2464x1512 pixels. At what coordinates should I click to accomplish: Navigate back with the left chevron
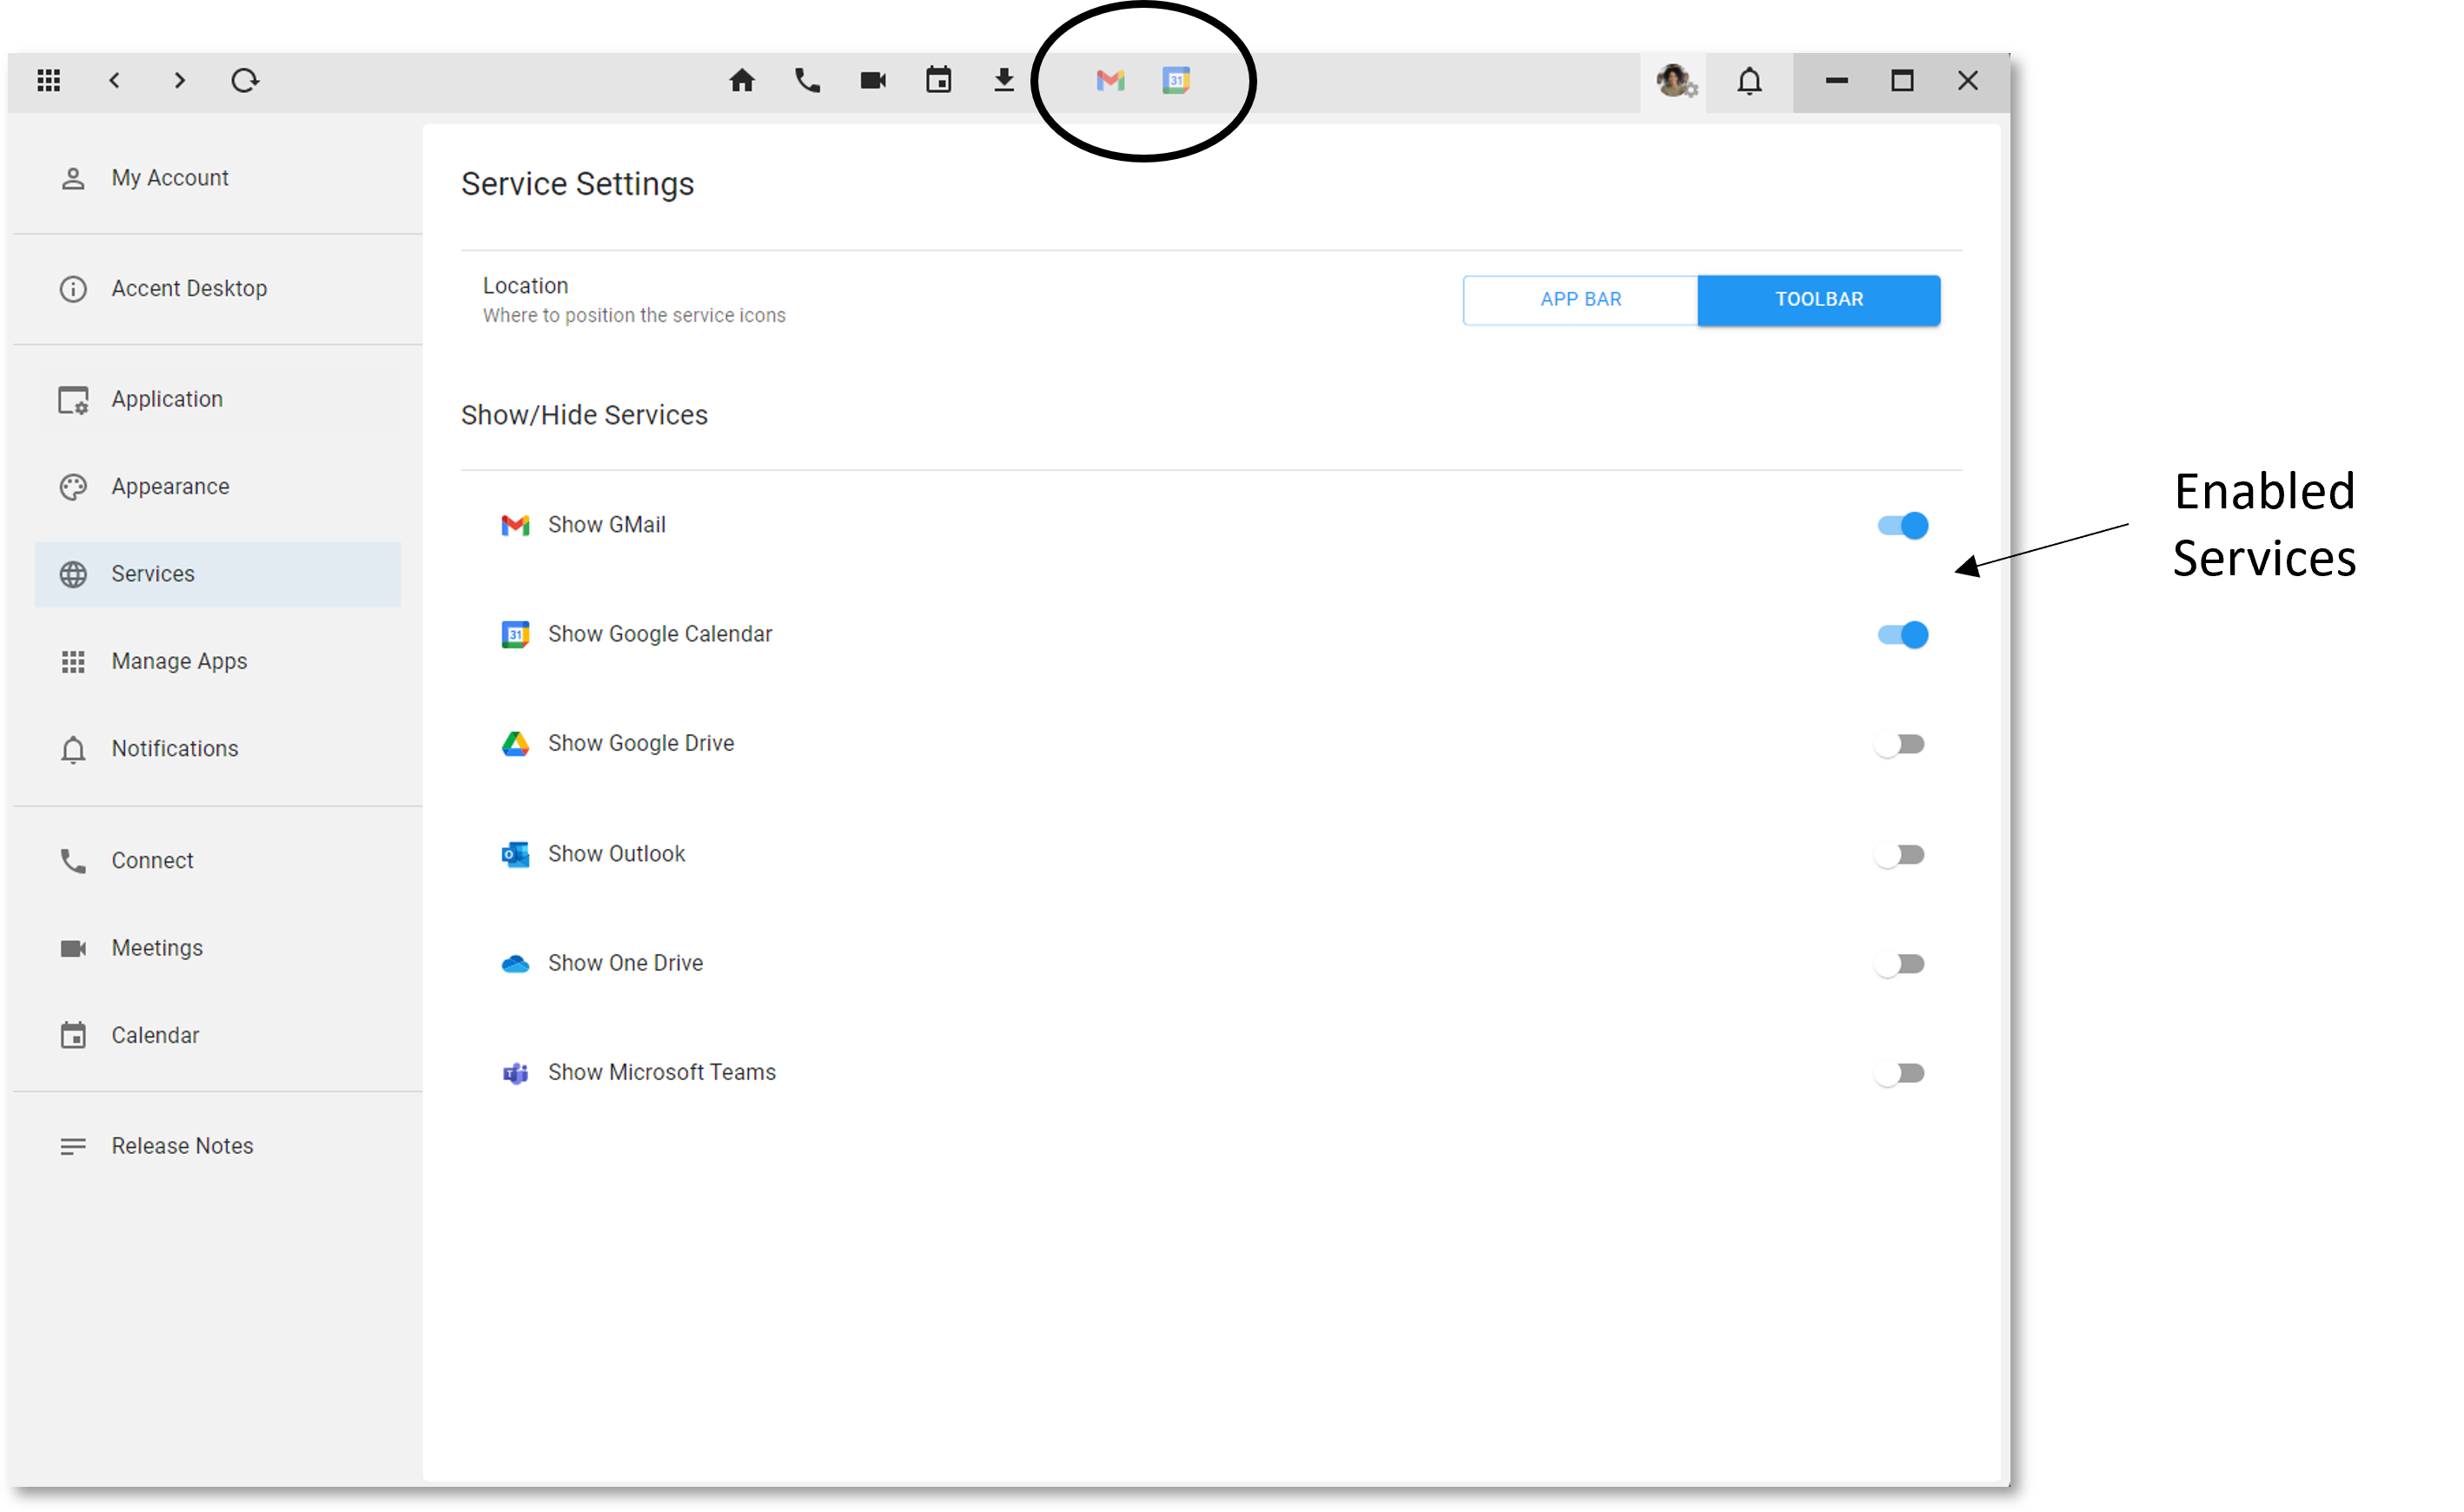click(114, 80)
